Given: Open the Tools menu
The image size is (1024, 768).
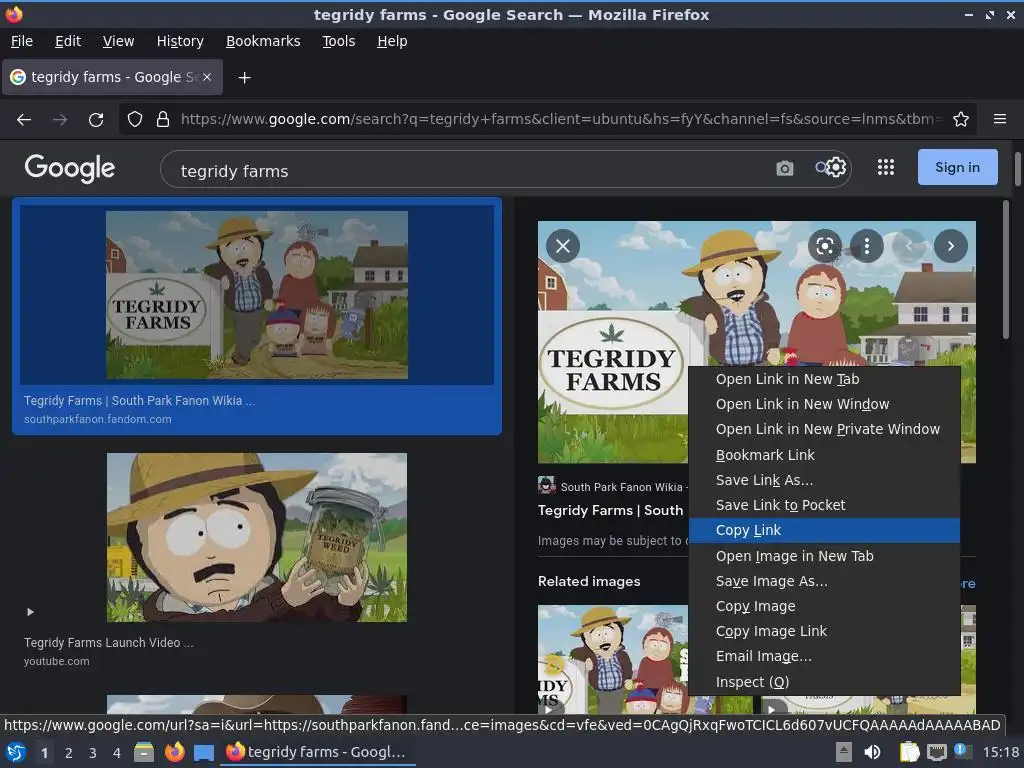Looking at the screenshot, I should (x=338, y=41).
